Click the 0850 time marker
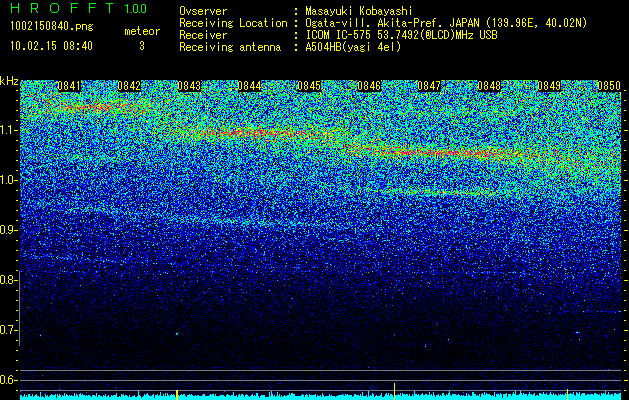This screenshot has height=400, width=629. pos(609,86)
